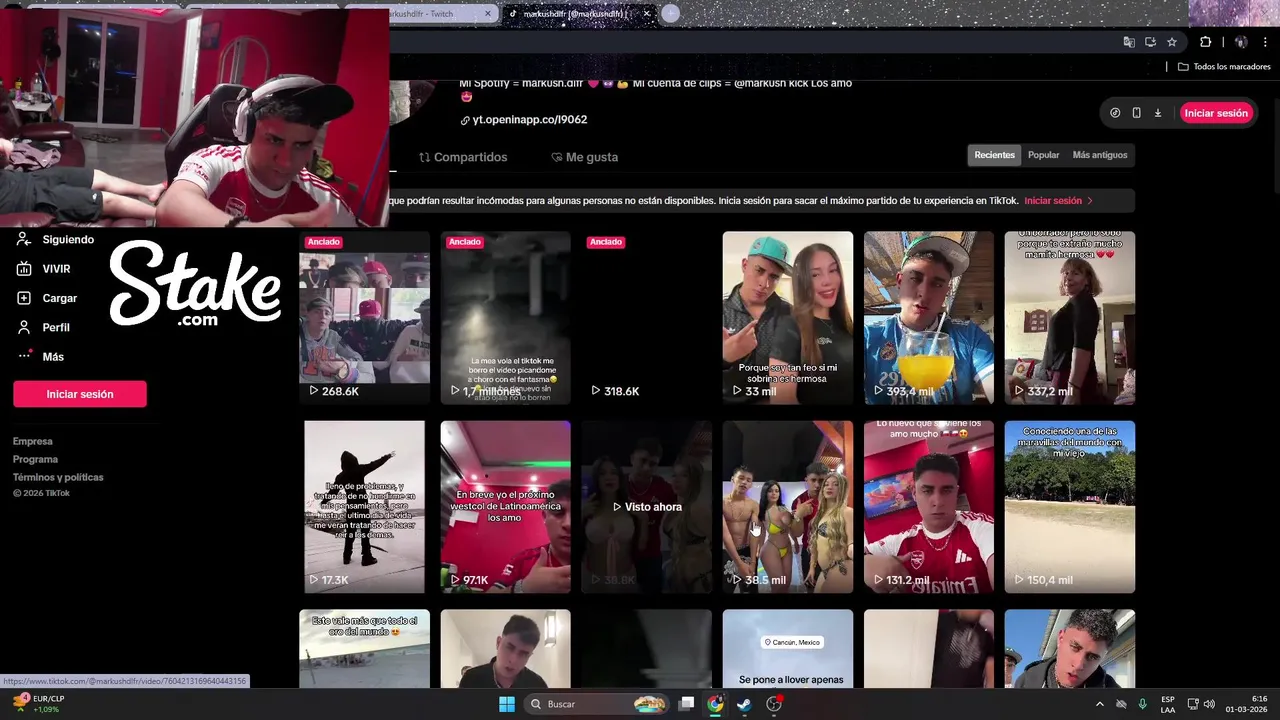
Task: Open the video with 33 mil views
Action: coord(788,318)
